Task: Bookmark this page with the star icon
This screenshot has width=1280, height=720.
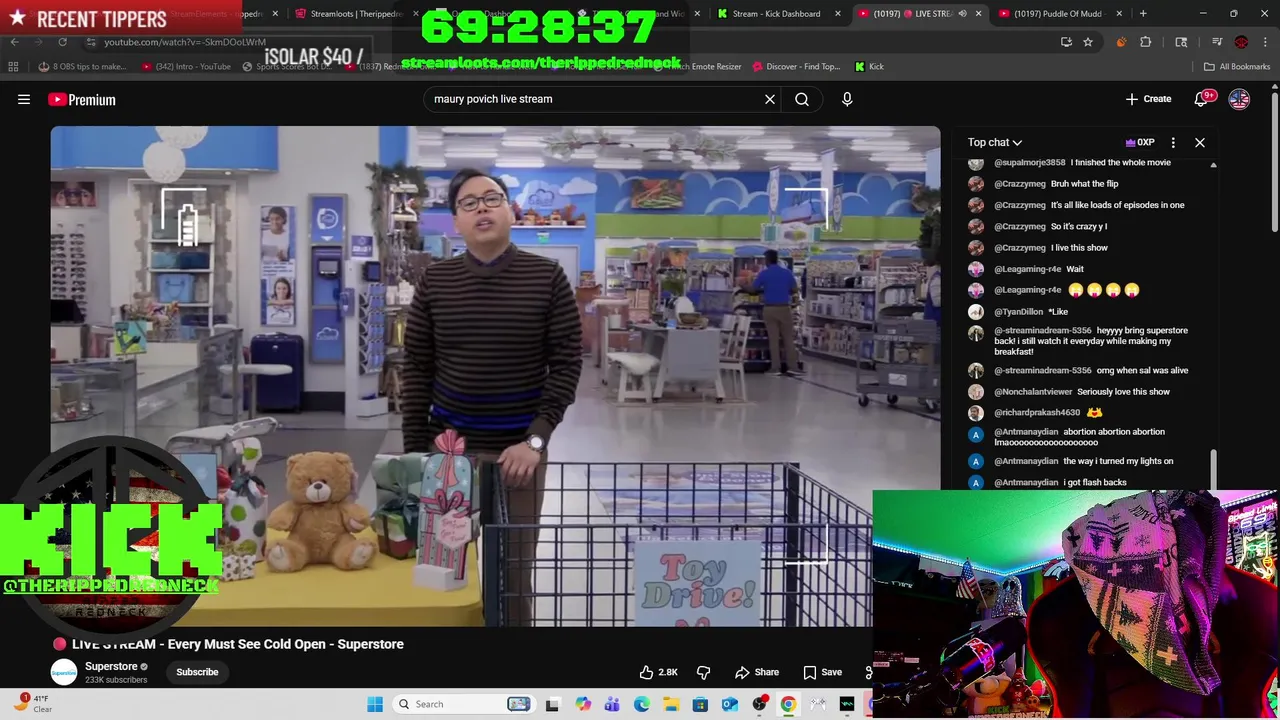Action: 1088,42
